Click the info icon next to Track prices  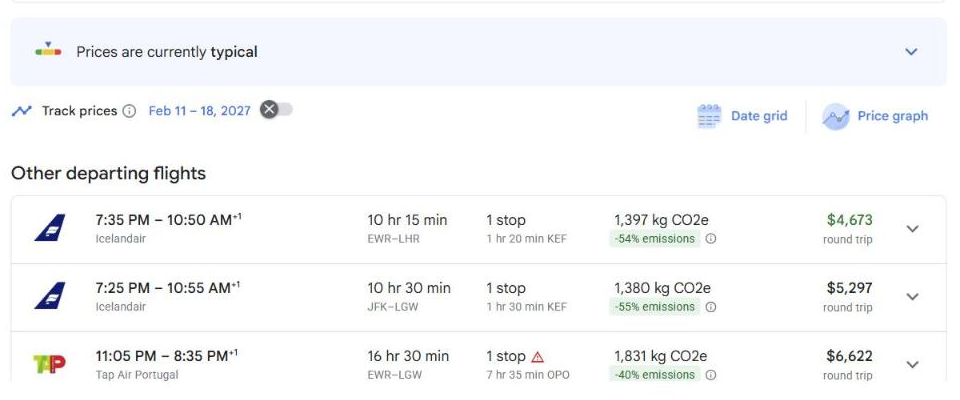(129, 111)
